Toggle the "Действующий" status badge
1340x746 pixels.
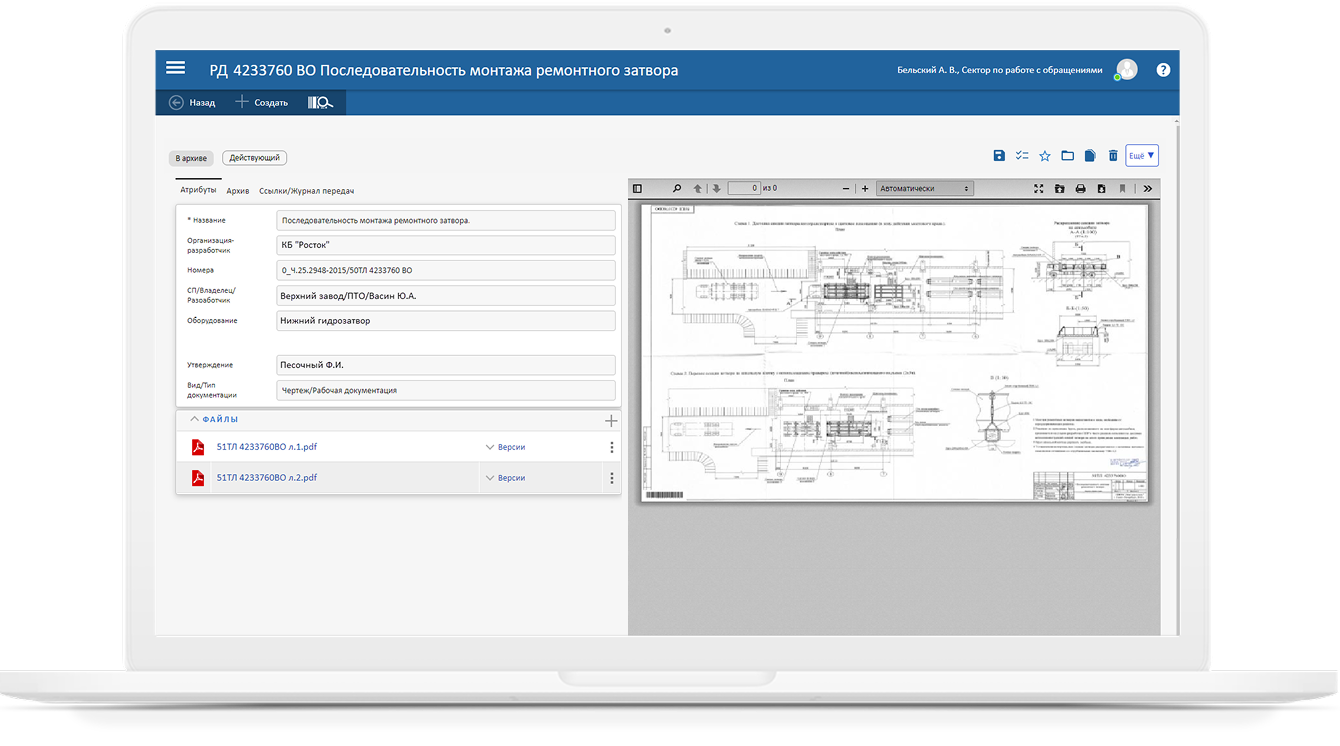(255, 158)
